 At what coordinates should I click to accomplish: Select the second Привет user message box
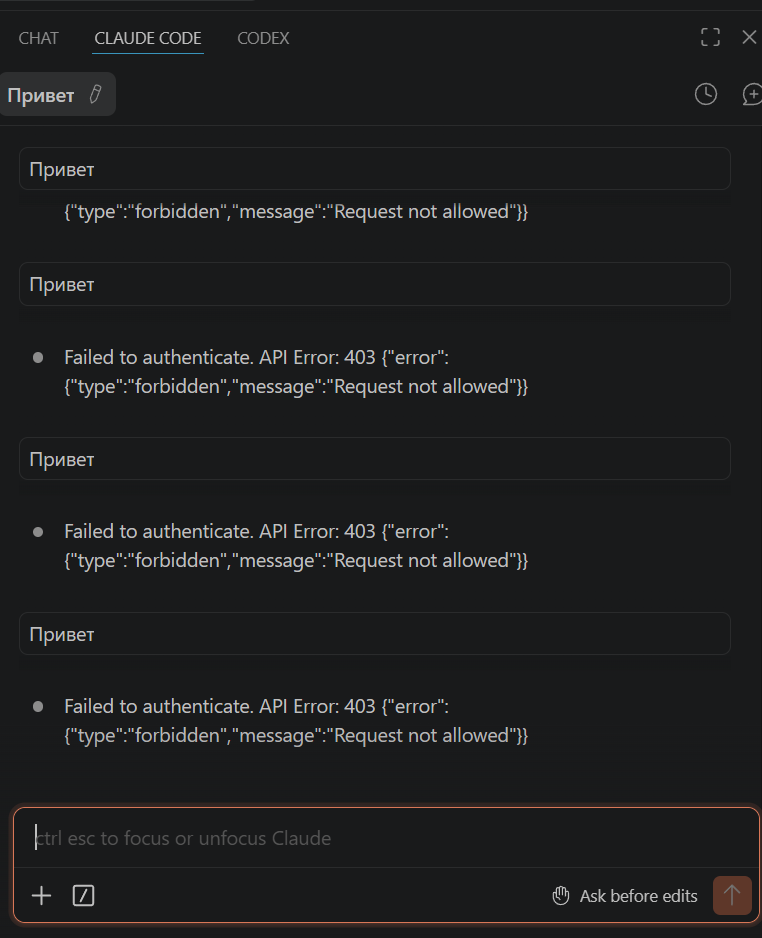coord(374,284)
